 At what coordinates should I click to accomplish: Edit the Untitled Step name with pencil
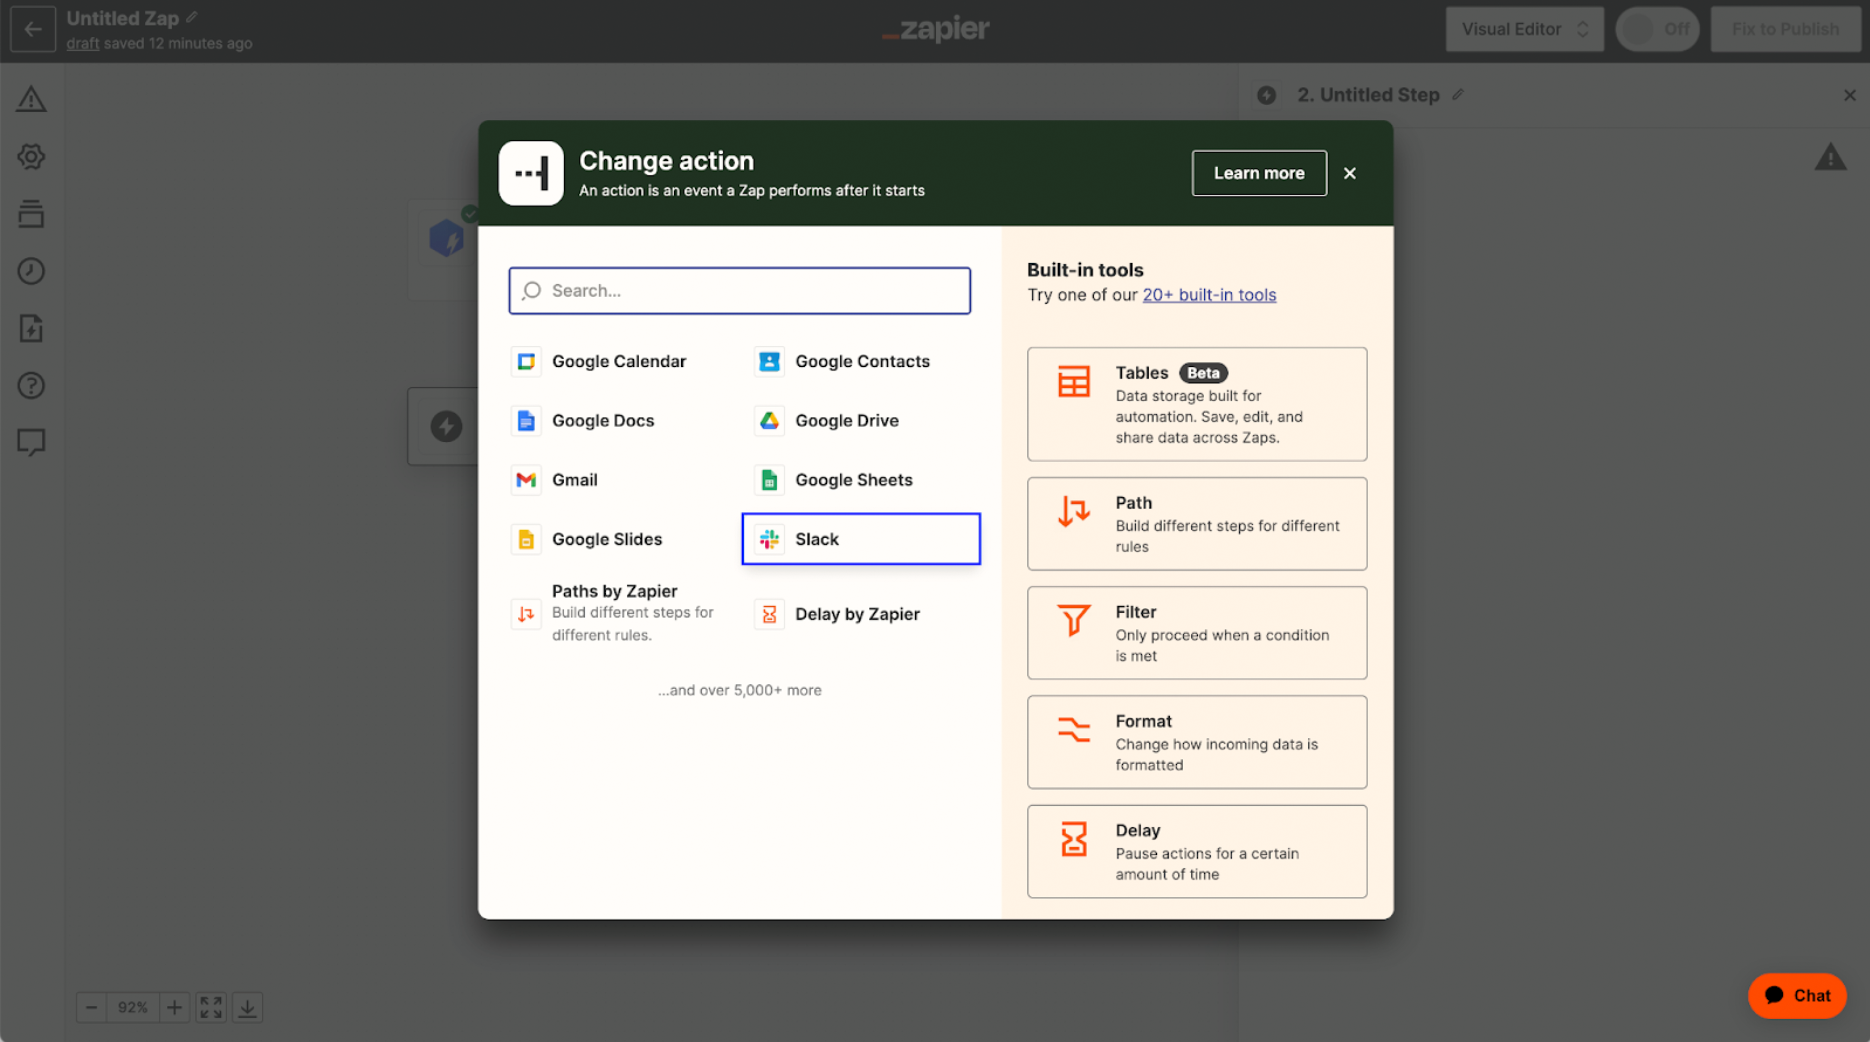coord(1459,94)
